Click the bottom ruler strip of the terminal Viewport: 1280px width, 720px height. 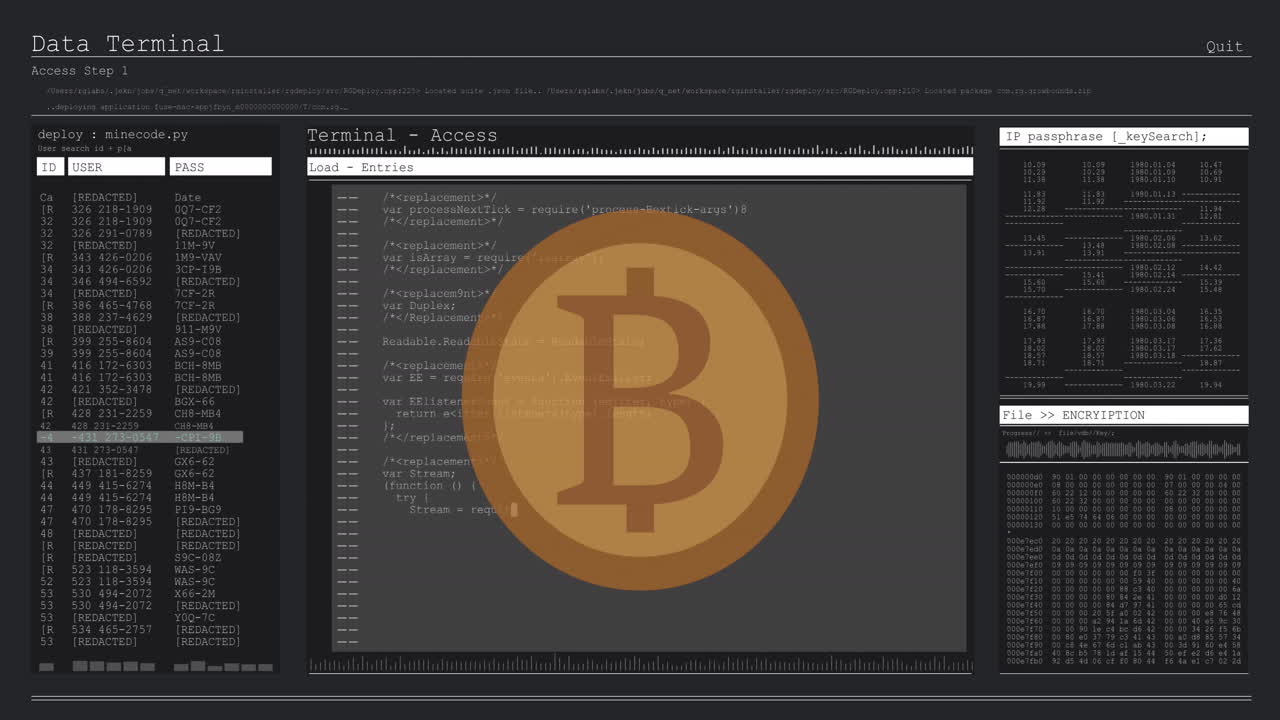coord(640,664)
